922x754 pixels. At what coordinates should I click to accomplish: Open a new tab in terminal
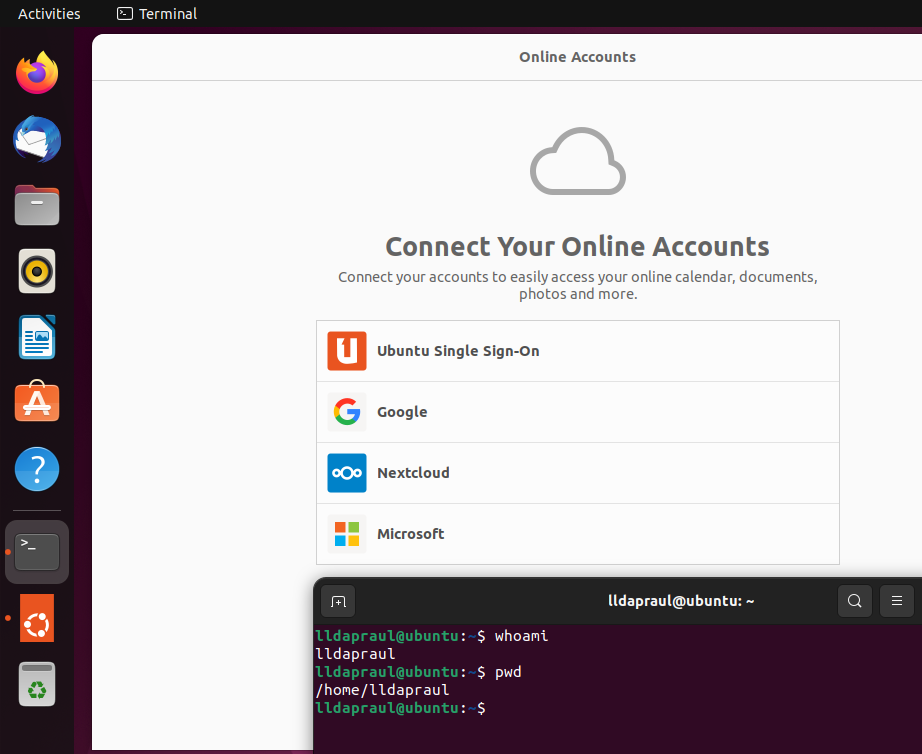click(x=338, y=601)
